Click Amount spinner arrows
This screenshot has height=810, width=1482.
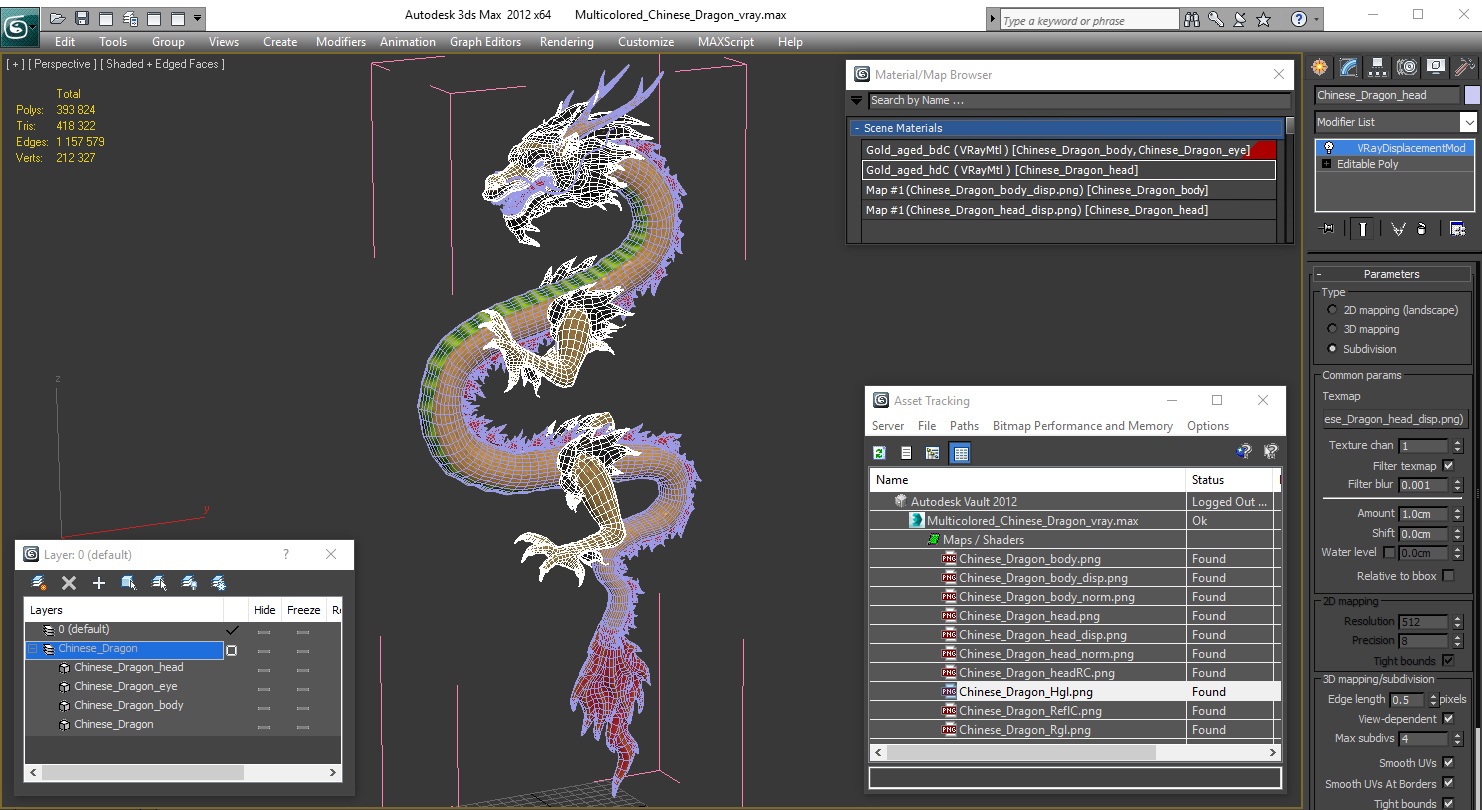pyautogui.click(x=1457, y=514)
